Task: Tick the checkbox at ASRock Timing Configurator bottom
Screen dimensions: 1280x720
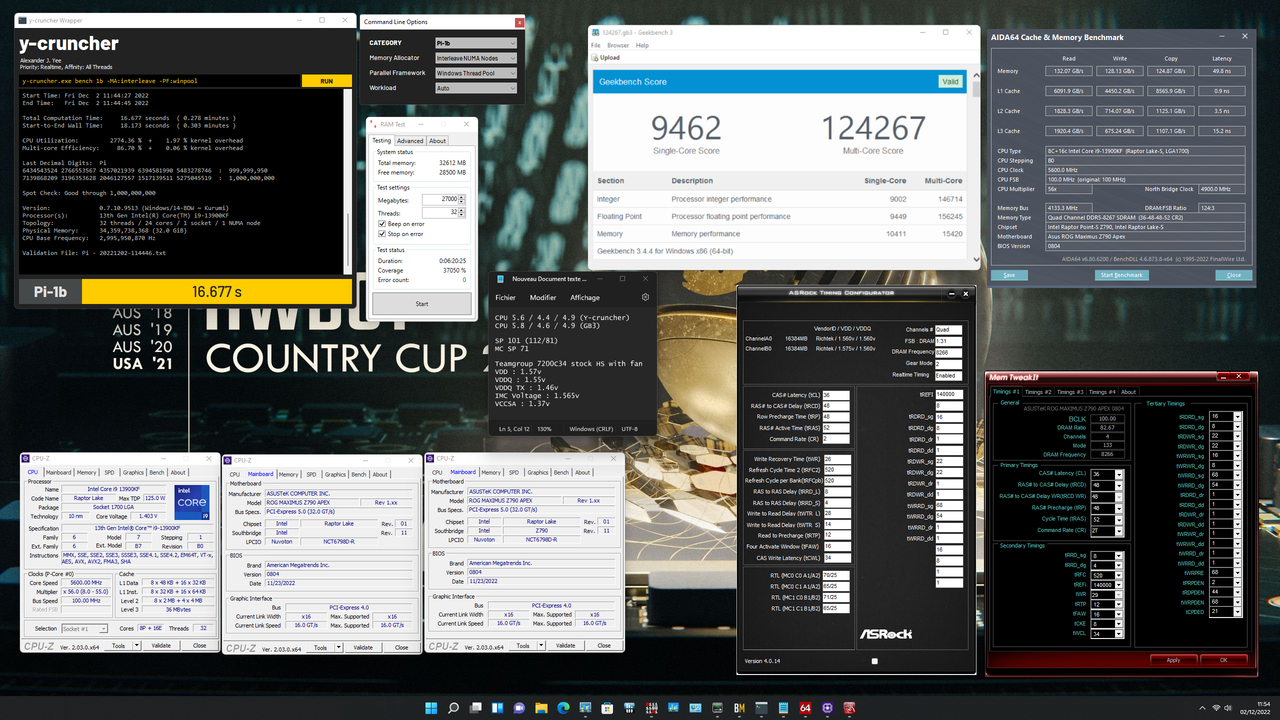Action: tap(874, 661)
